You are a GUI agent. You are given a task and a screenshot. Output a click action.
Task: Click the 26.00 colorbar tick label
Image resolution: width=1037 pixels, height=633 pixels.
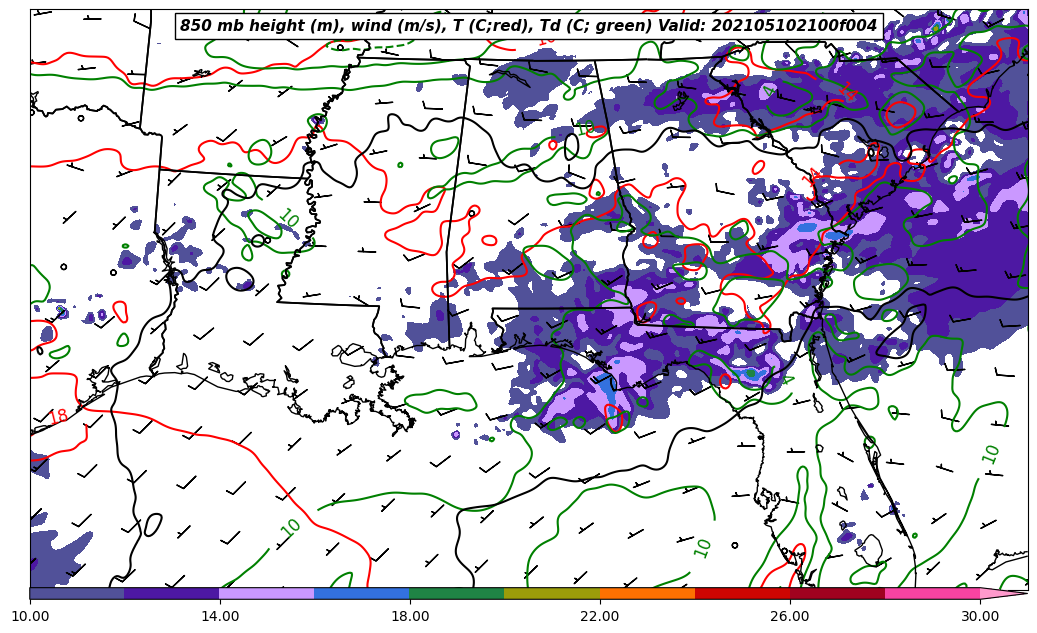(x=790, y=616)
